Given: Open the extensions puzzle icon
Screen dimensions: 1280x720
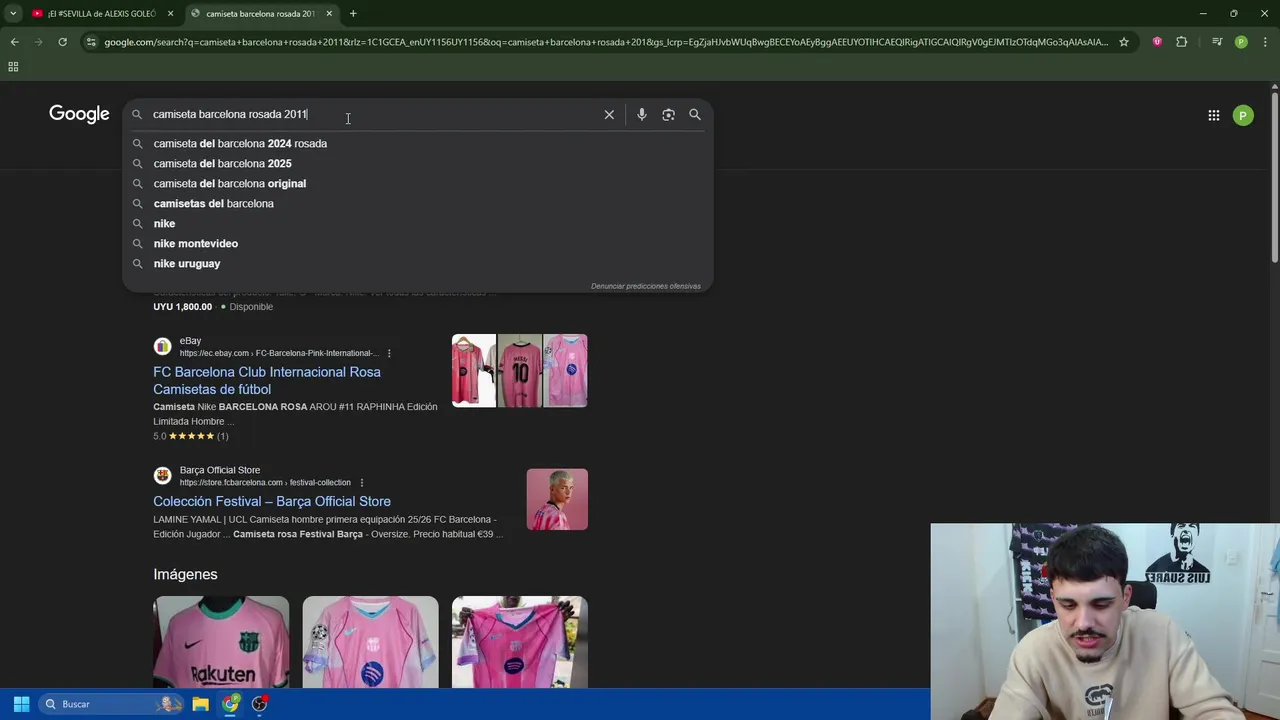Looking at the screenshot, I should coord(1181,42).
